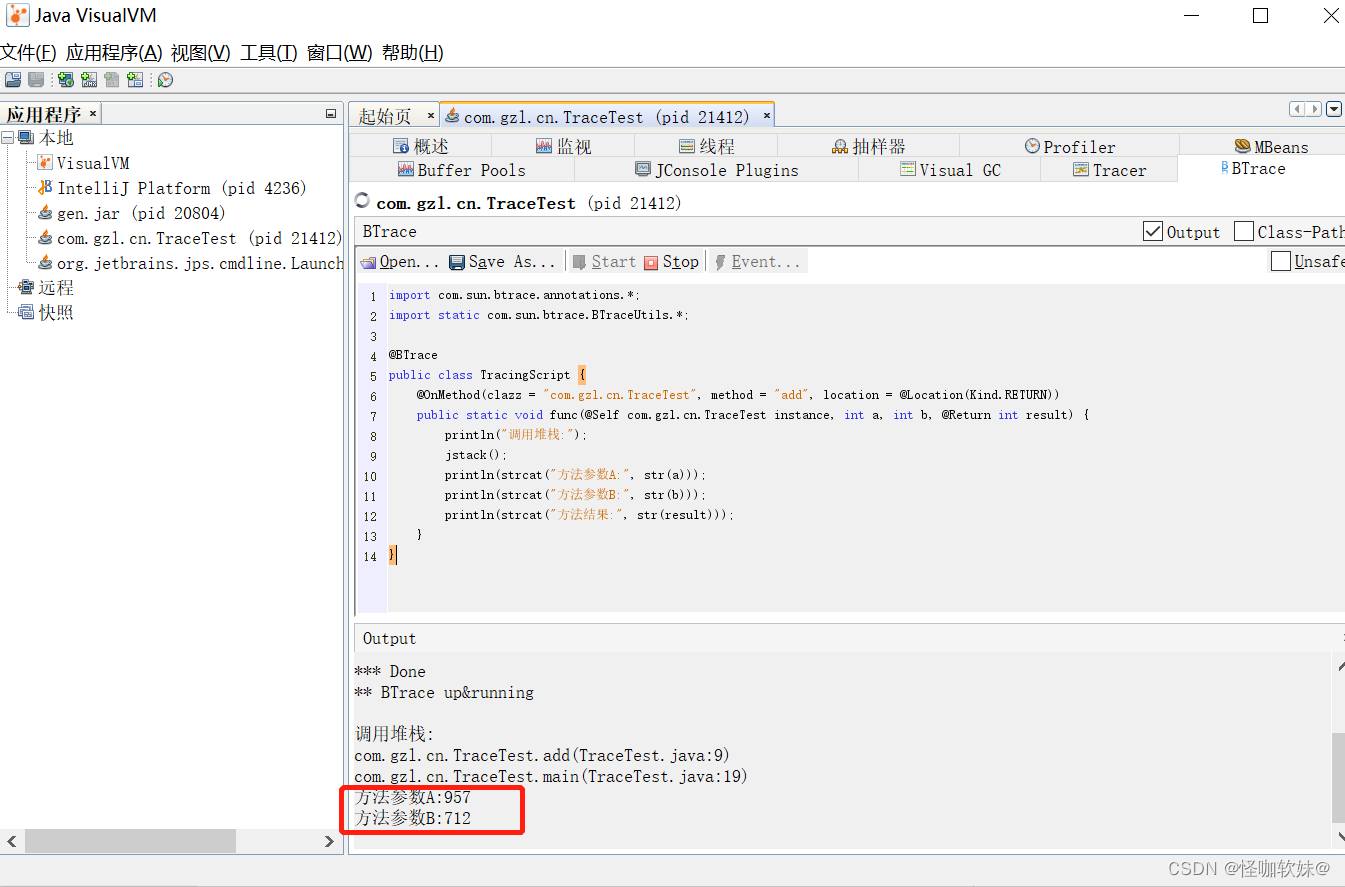This screenshot has width=1345, height=887.
Task: Open the 视图(V) menu
Action: (201, 53)
